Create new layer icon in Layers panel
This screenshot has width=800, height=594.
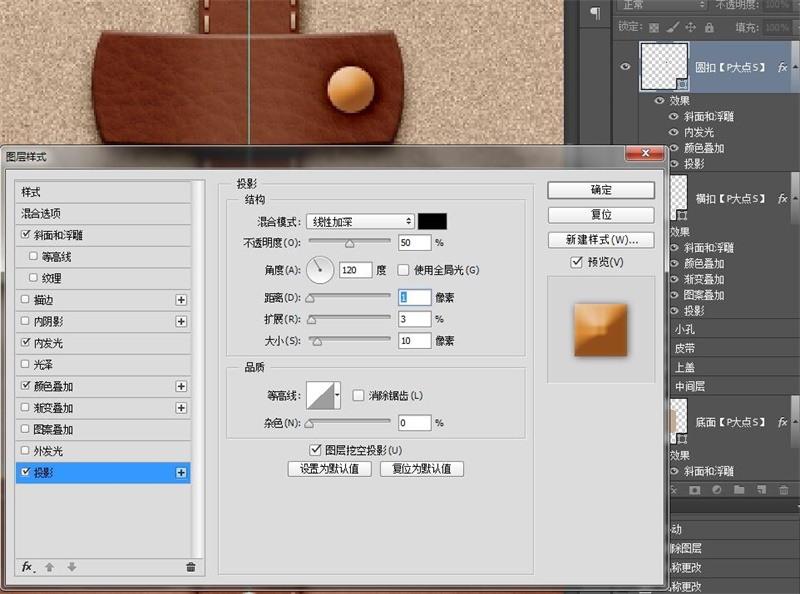point(761,490)
